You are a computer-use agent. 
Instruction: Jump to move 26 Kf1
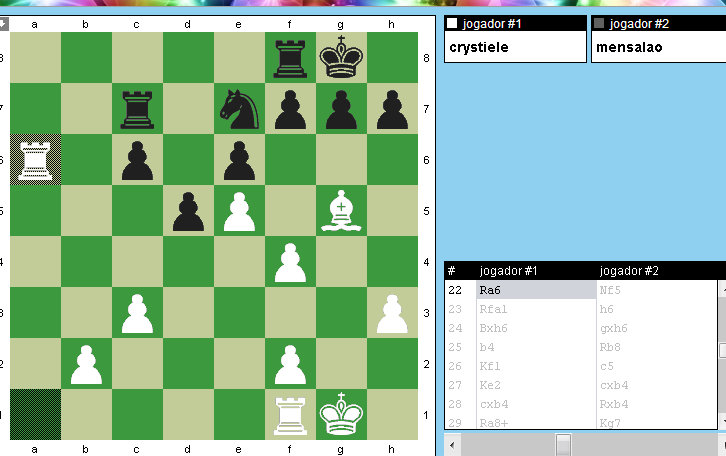point(489,366)
